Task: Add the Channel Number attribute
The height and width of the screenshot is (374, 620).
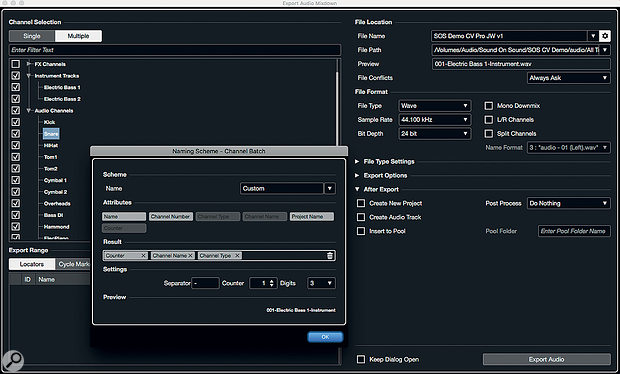Action: [171, 217]
